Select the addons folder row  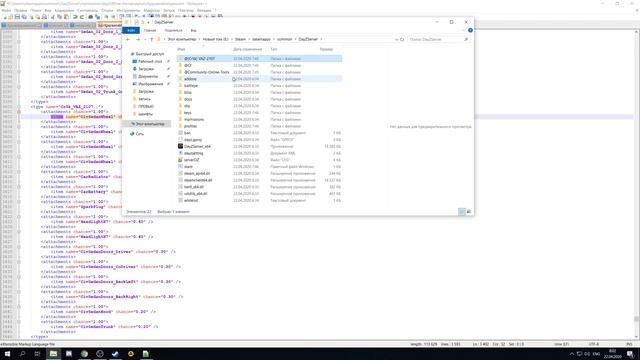(x=260, y=79)
